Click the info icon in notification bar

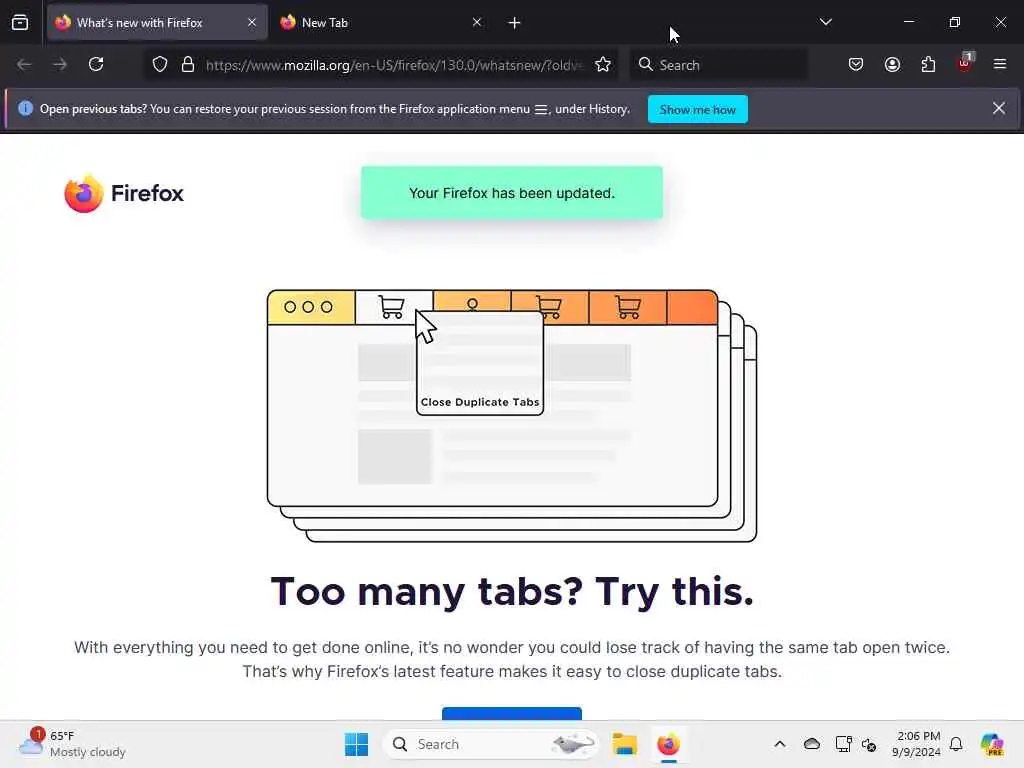25,108
